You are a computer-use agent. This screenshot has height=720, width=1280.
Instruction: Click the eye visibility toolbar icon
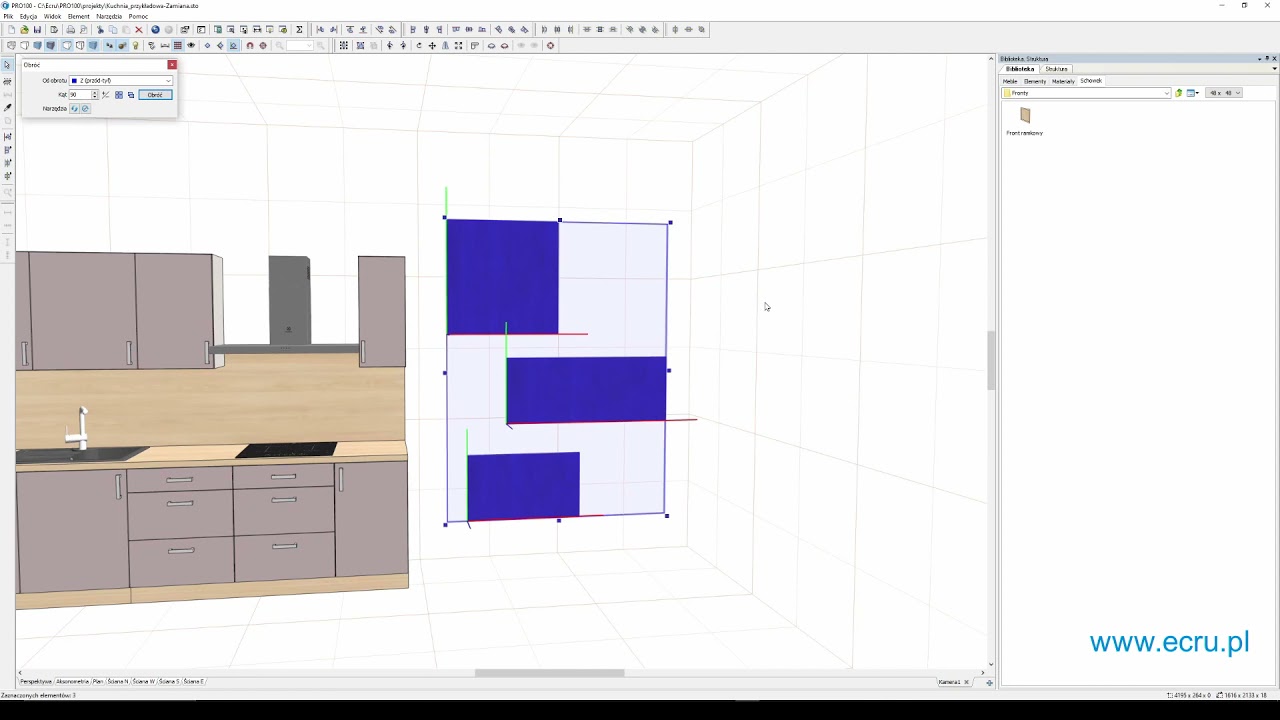pyautogui.click(x=191, y=46)
